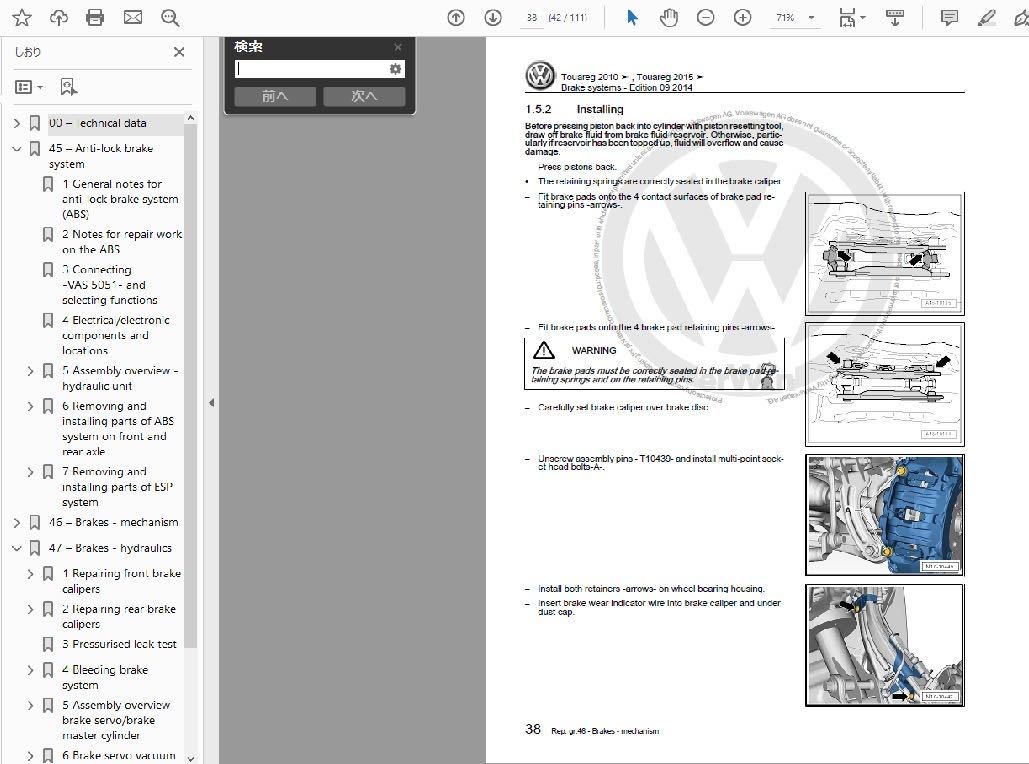Collapse the 45 Anti-lock brake system bookmark
This screenshot has height=764, width=1029.
[17, 149]
